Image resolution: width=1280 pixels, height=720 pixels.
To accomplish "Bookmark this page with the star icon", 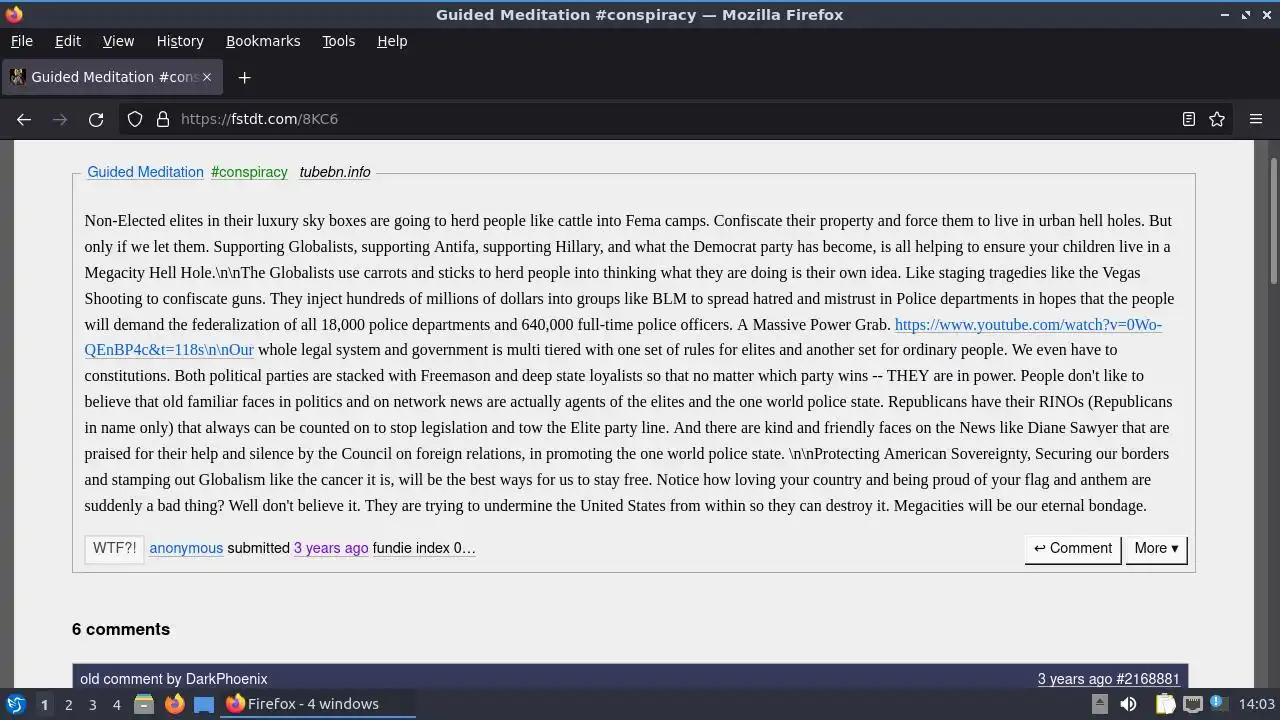I will pyautogui.click(x=1217, y=119).
